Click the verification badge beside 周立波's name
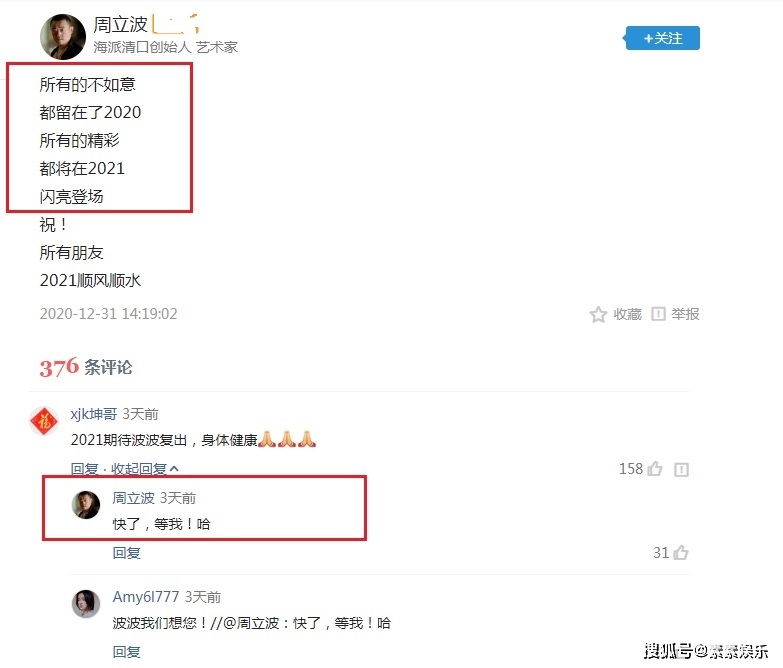 point(176,24)
